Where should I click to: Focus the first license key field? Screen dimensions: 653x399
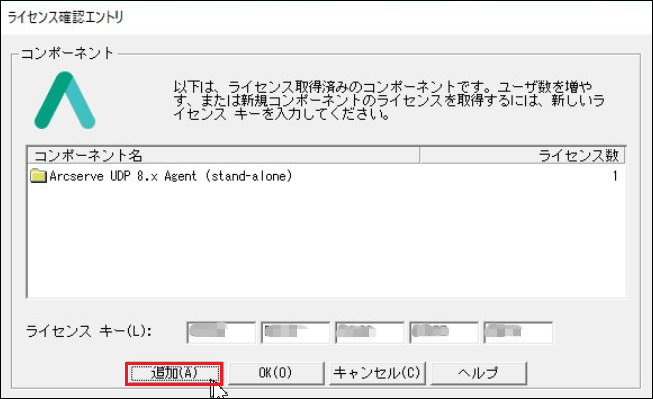pyautogui.click(x=221, y=332)
